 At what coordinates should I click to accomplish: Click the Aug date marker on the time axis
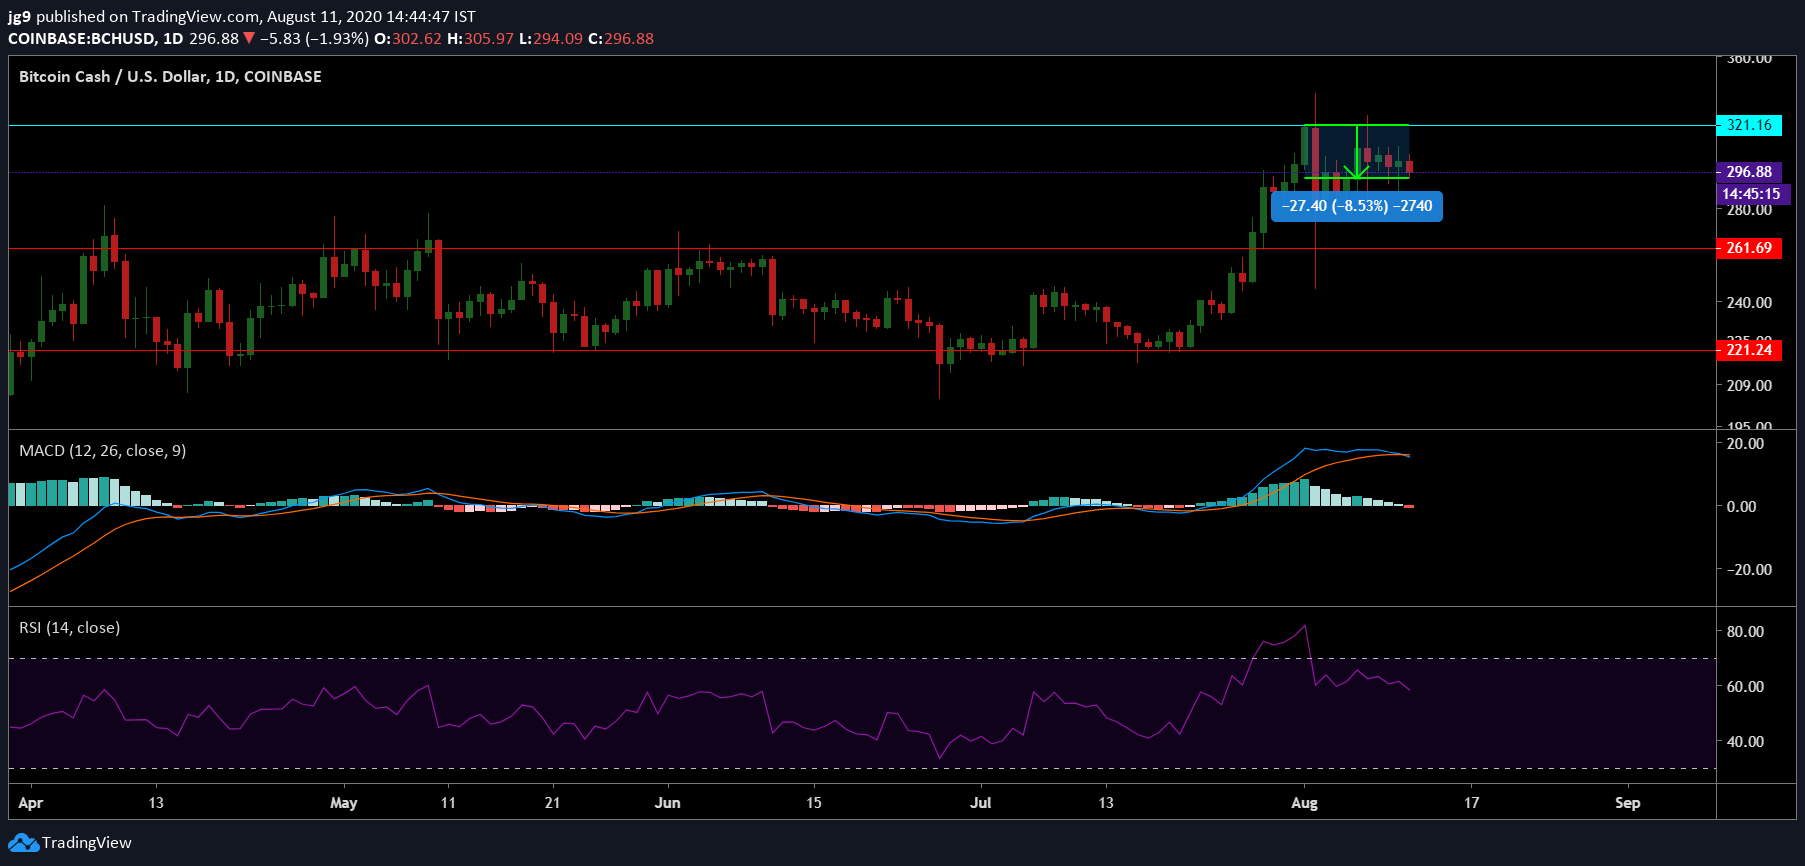tap(1304, 803)
